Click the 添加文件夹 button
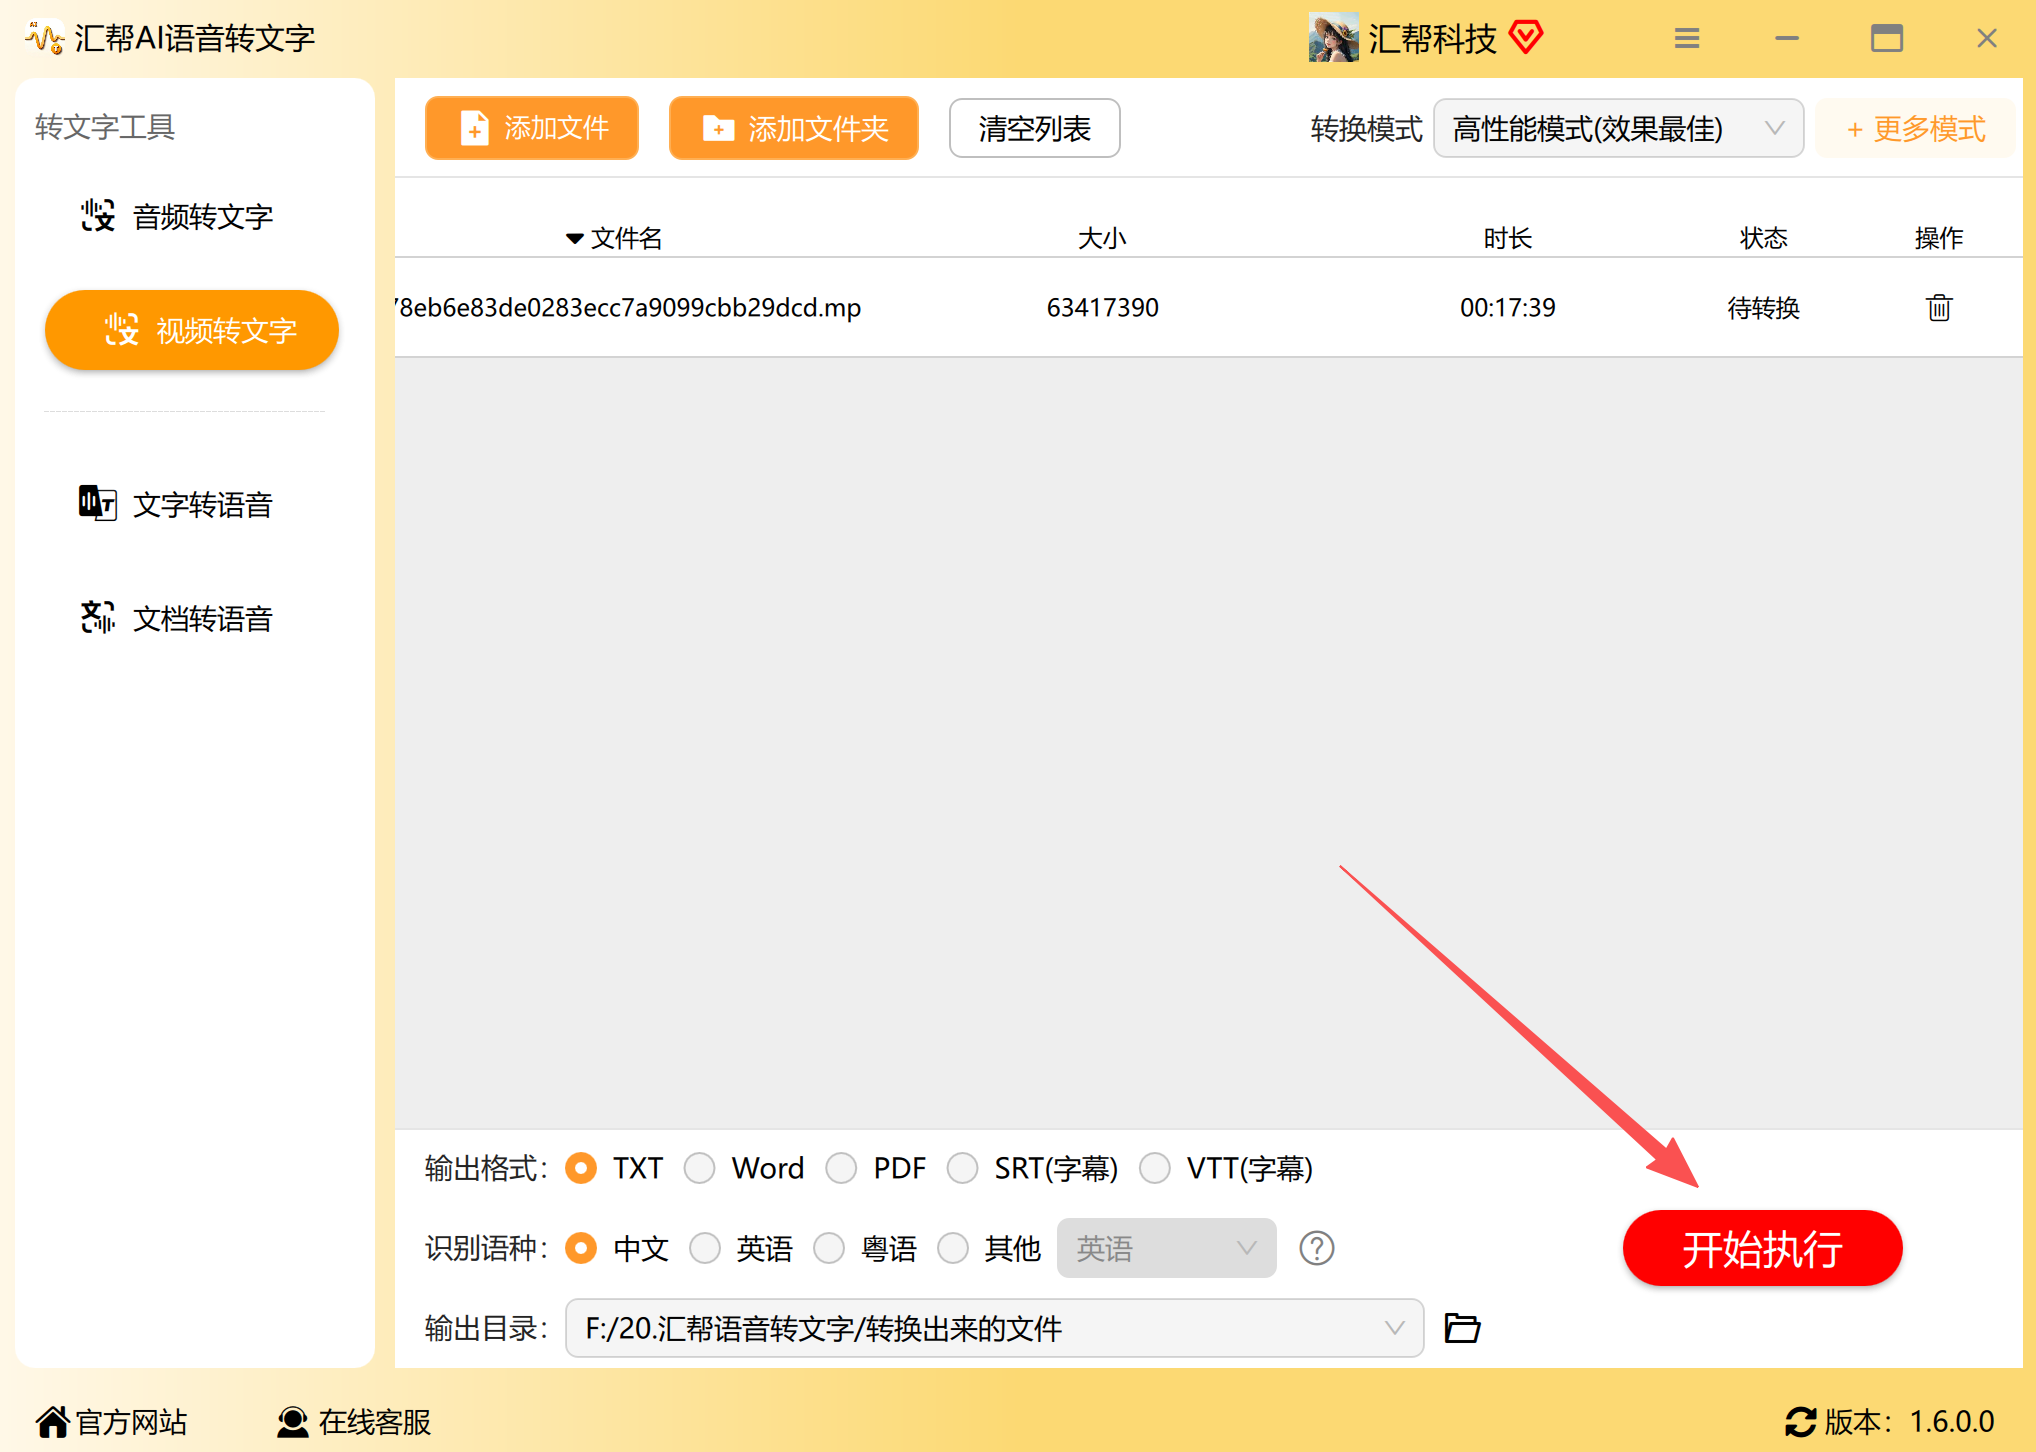Viewport: 2036px width, 1452px height. [794, 128]
